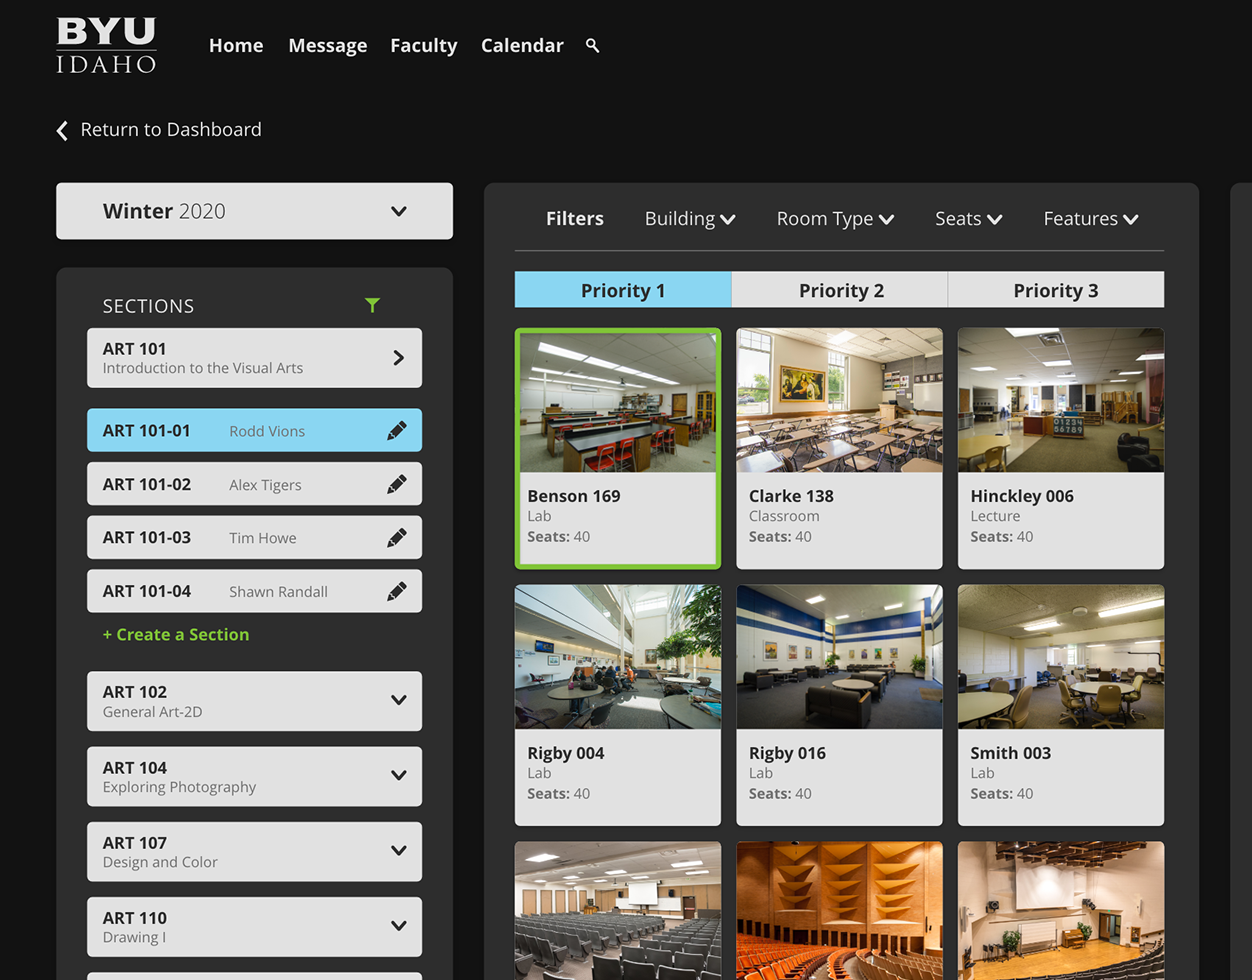This screenshot has width=1252, height=980.
Task: Click the Clarke 138 room name
Action: (x=791, y=496)
